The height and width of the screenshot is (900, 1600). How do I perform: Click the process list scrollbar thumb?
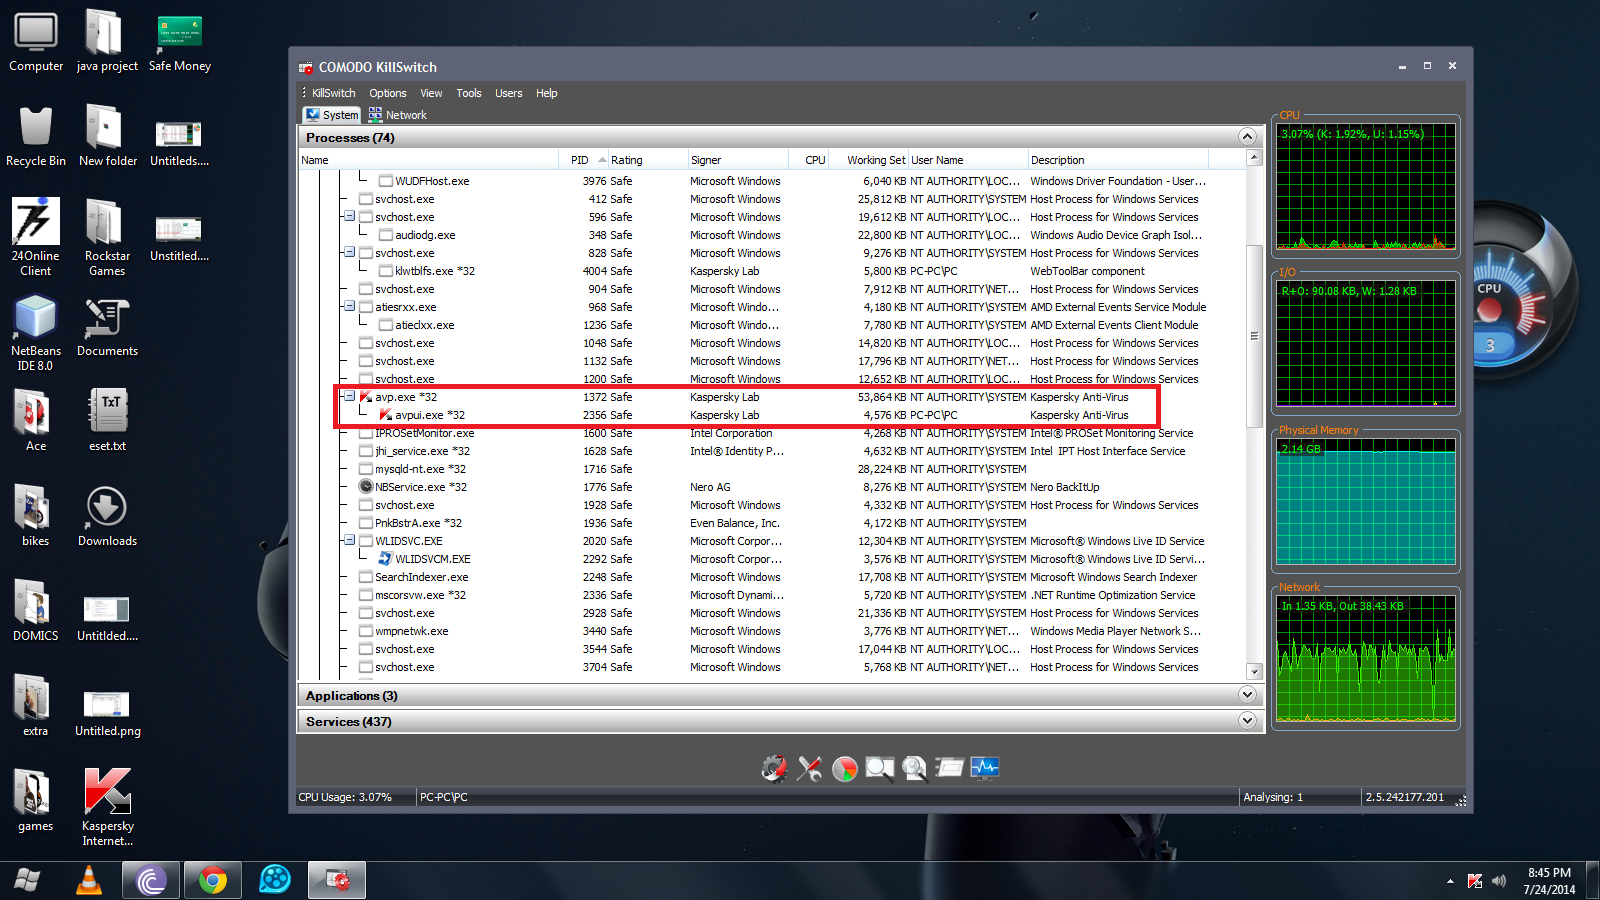(x=1254, y=336)
